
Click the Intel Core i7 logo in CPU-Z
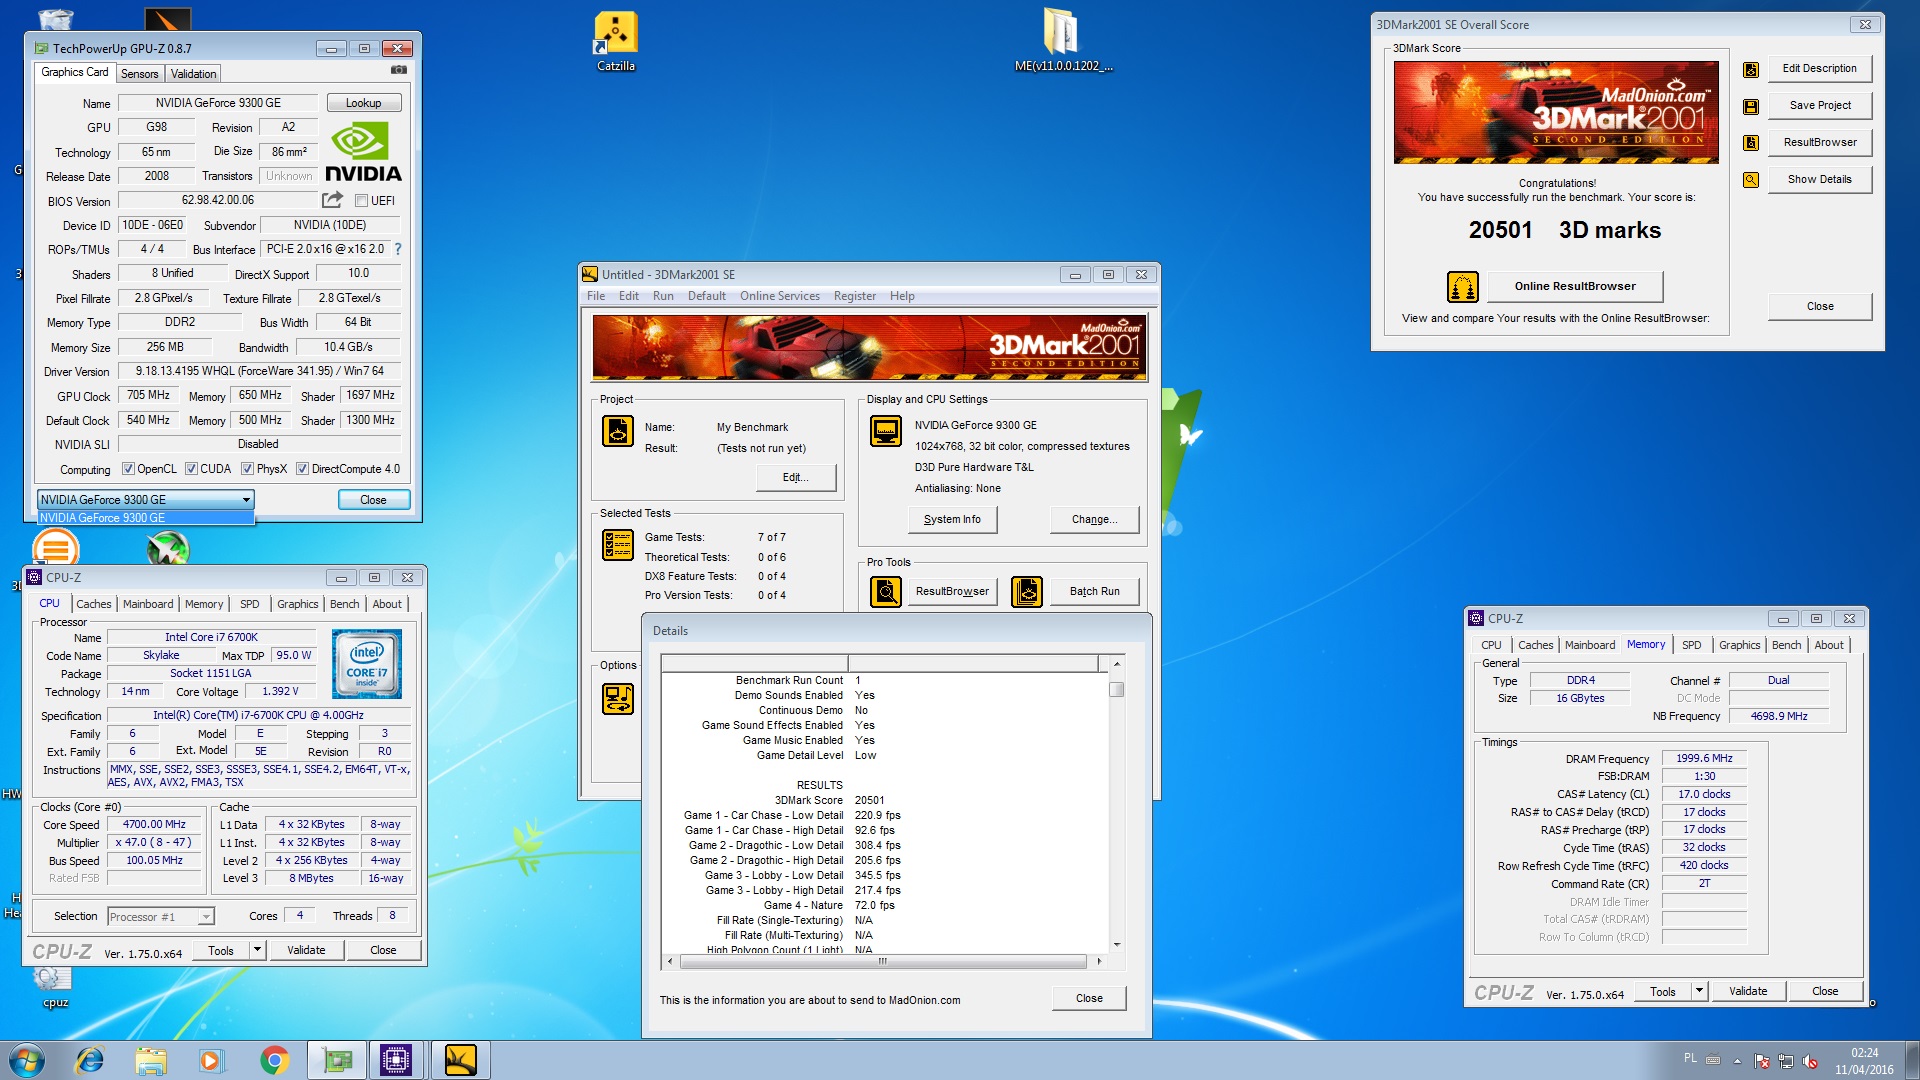click(x=367, y=664)
